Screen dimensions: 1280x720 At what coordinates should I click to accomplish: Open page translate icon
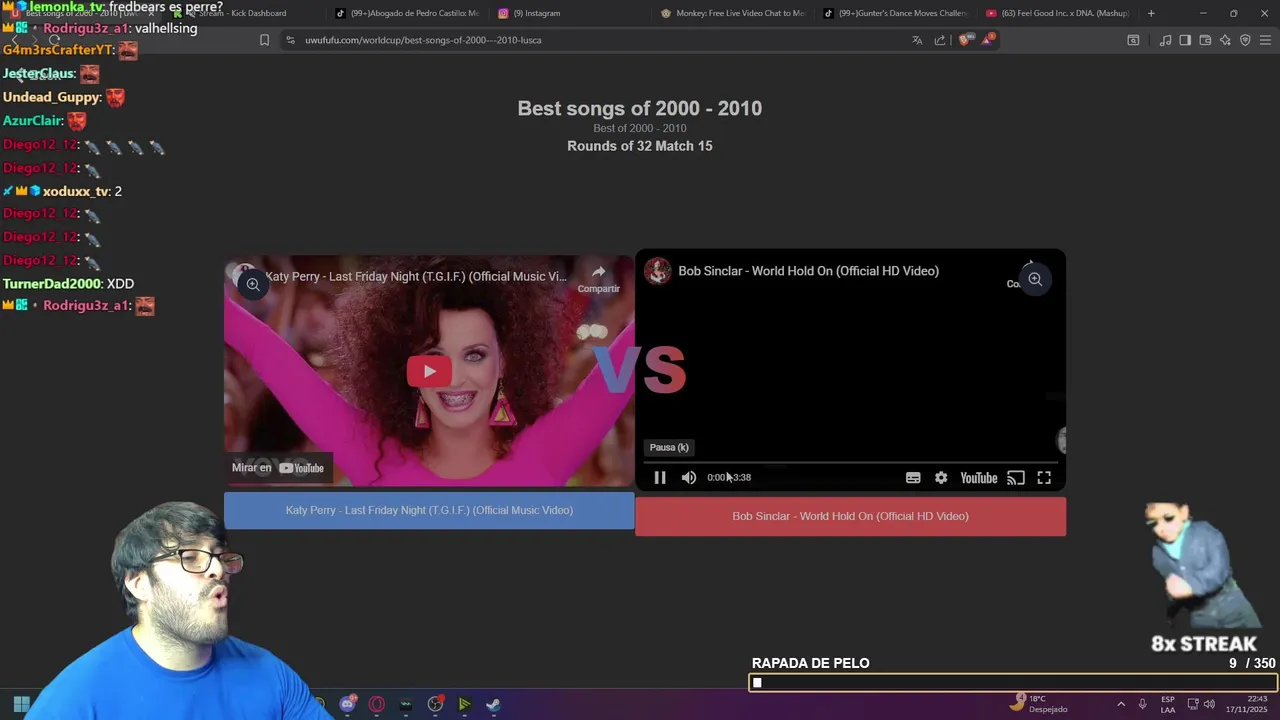point(917,40)
